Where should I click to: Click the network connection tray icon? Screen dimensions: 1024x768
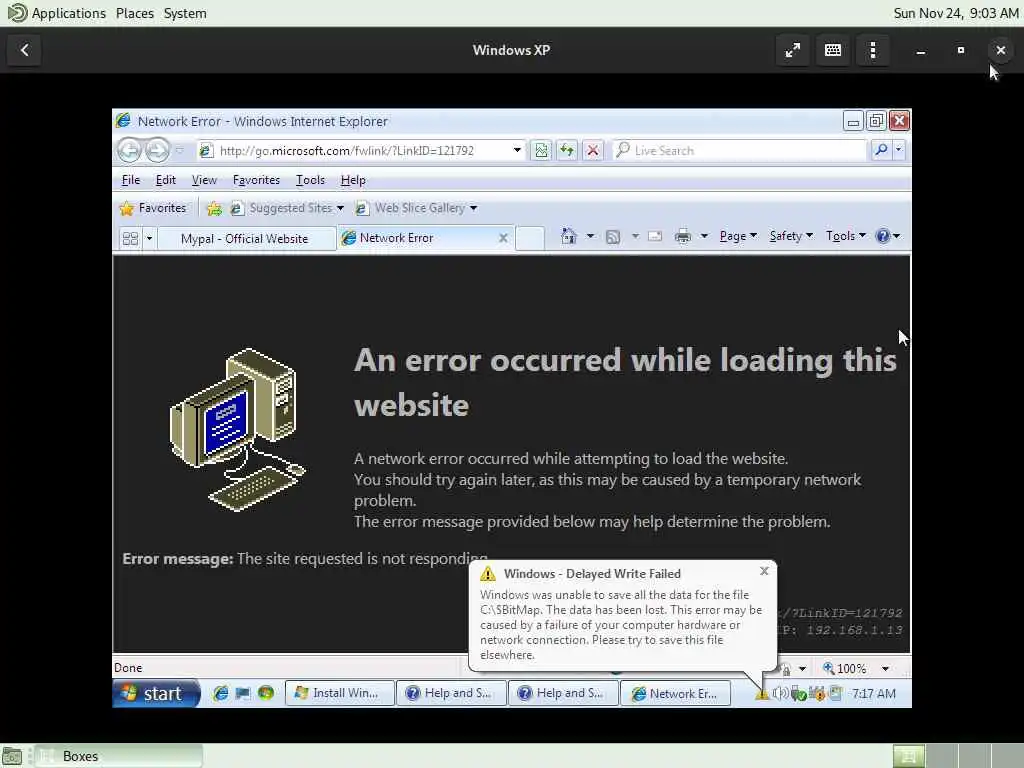(x=835, y=694)
